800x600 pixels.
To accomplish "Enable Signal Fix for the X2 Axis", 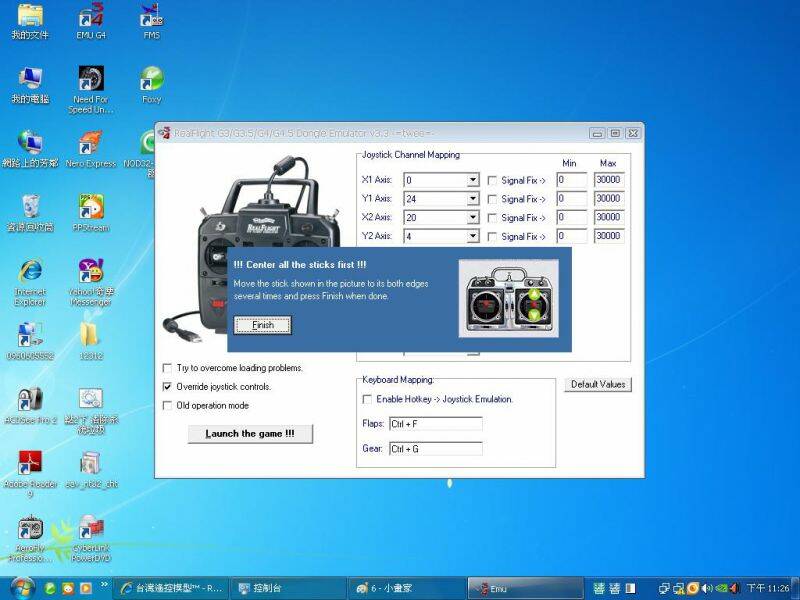I will tap(492, 218).
